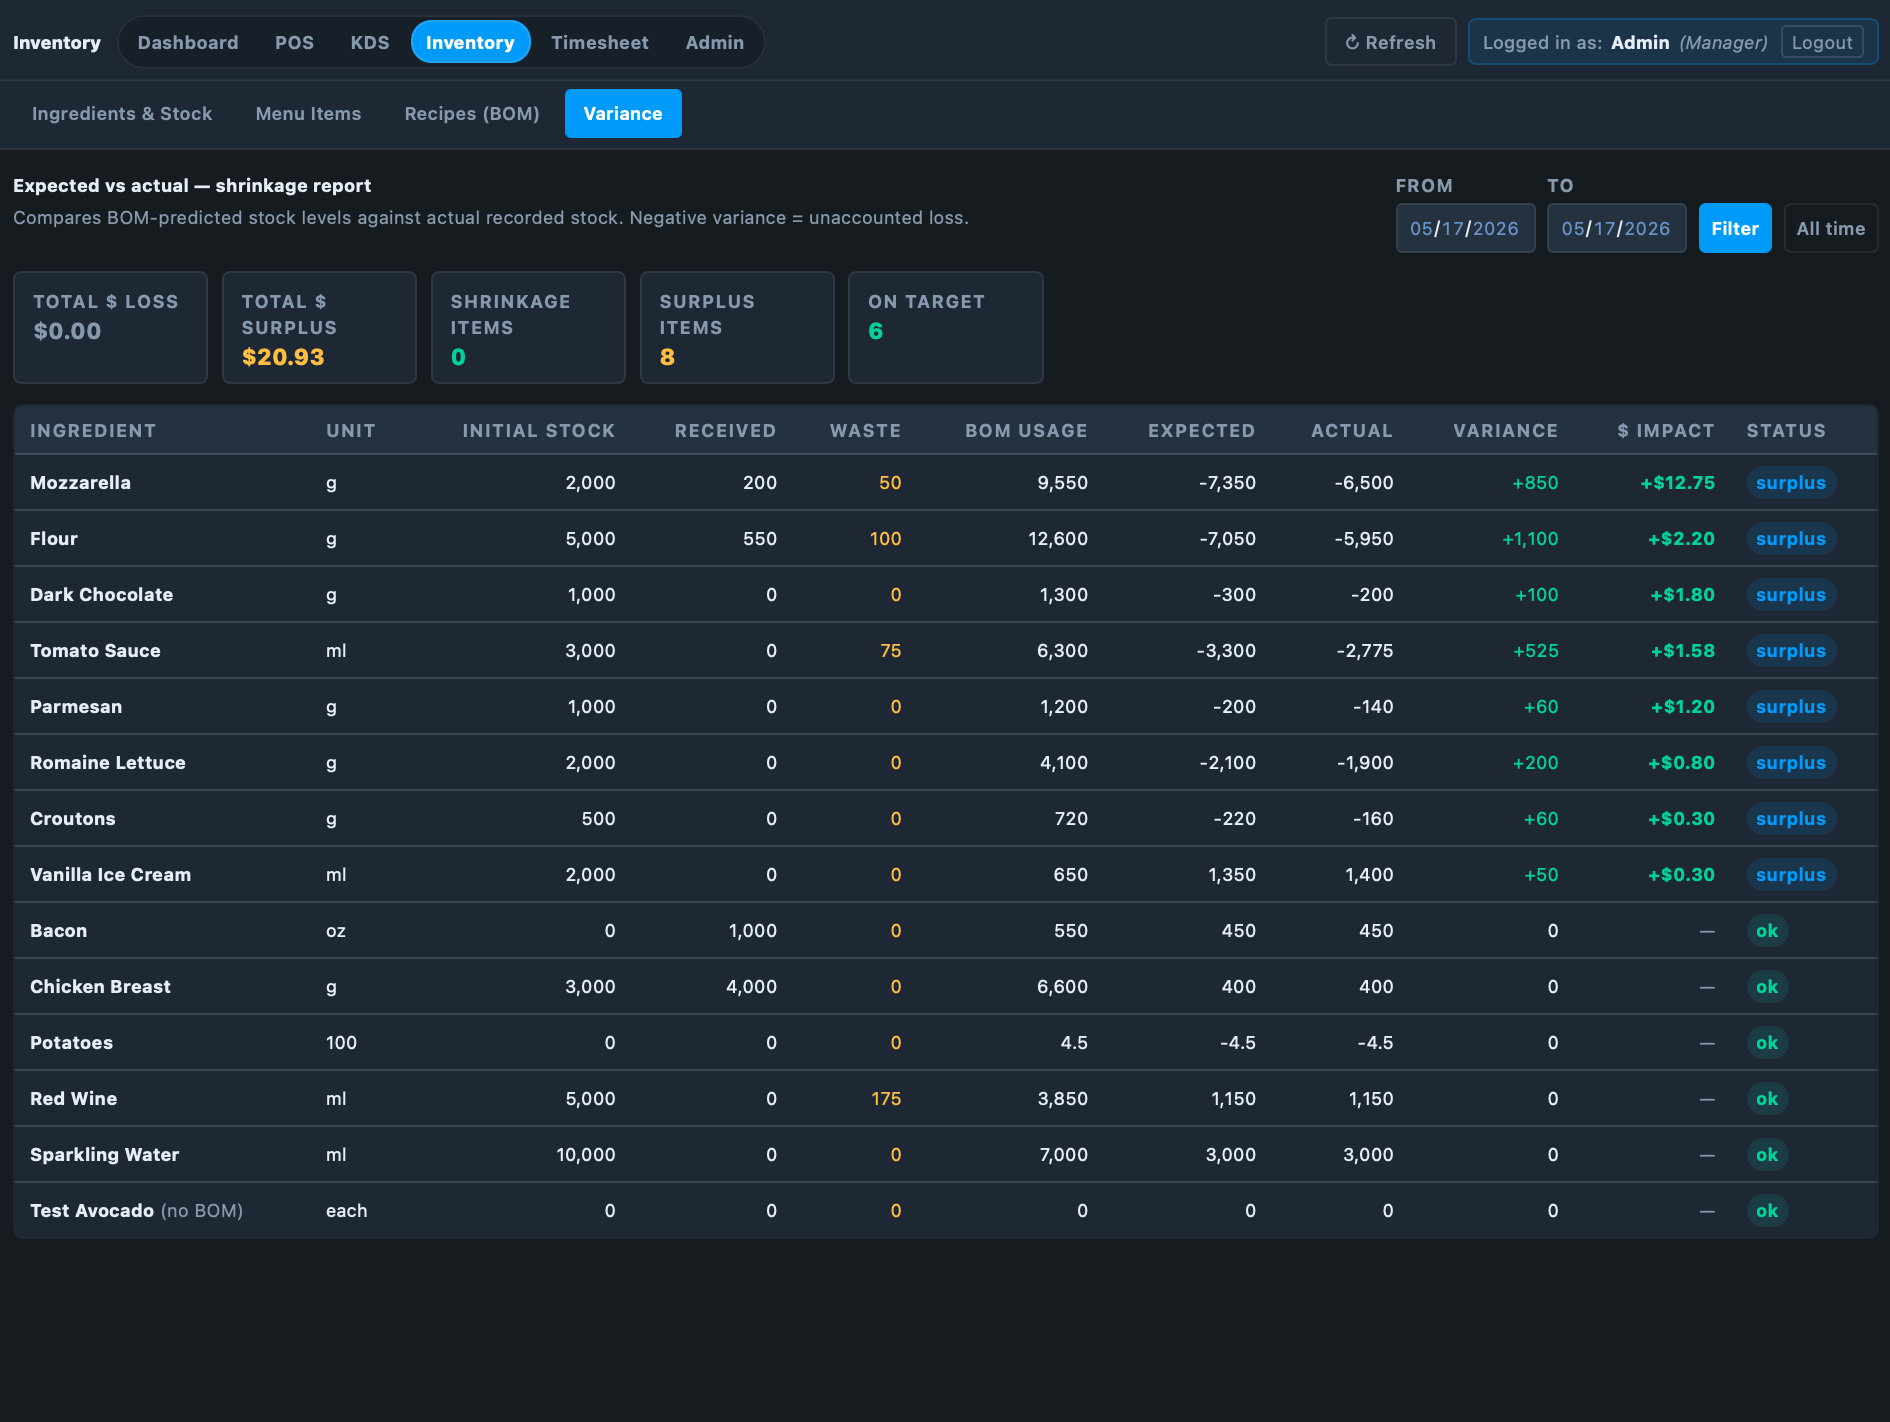Select the Potatoes ingredient name

click(x=71, y=1042)
